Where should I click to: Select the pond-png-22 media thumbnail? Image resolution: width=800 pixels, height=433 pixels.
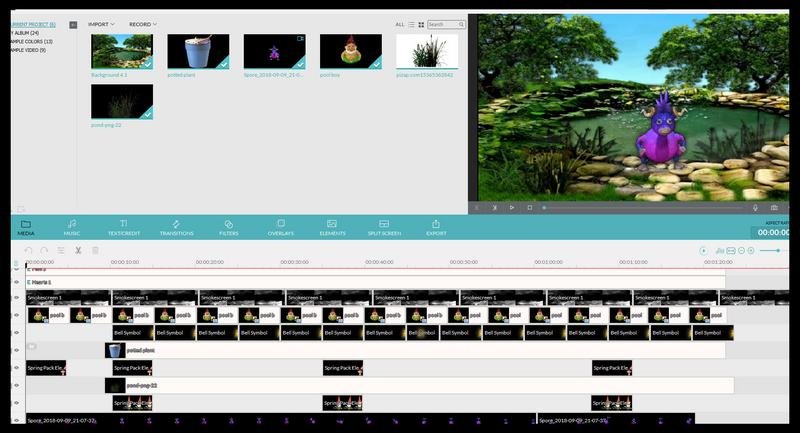(x=122, y=102)
